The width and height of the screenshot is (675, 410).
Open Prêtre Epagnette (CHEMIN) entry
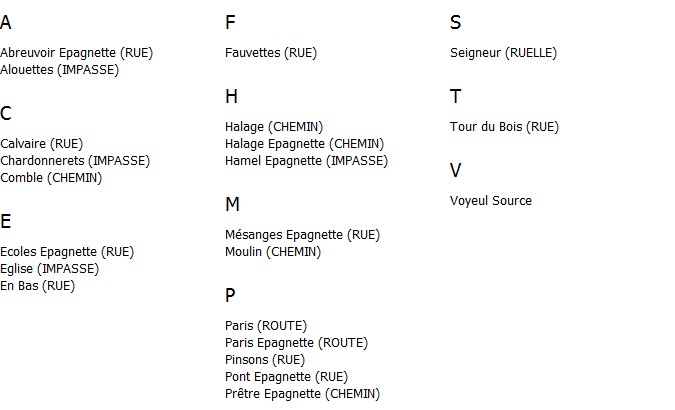tap(303, 394)
